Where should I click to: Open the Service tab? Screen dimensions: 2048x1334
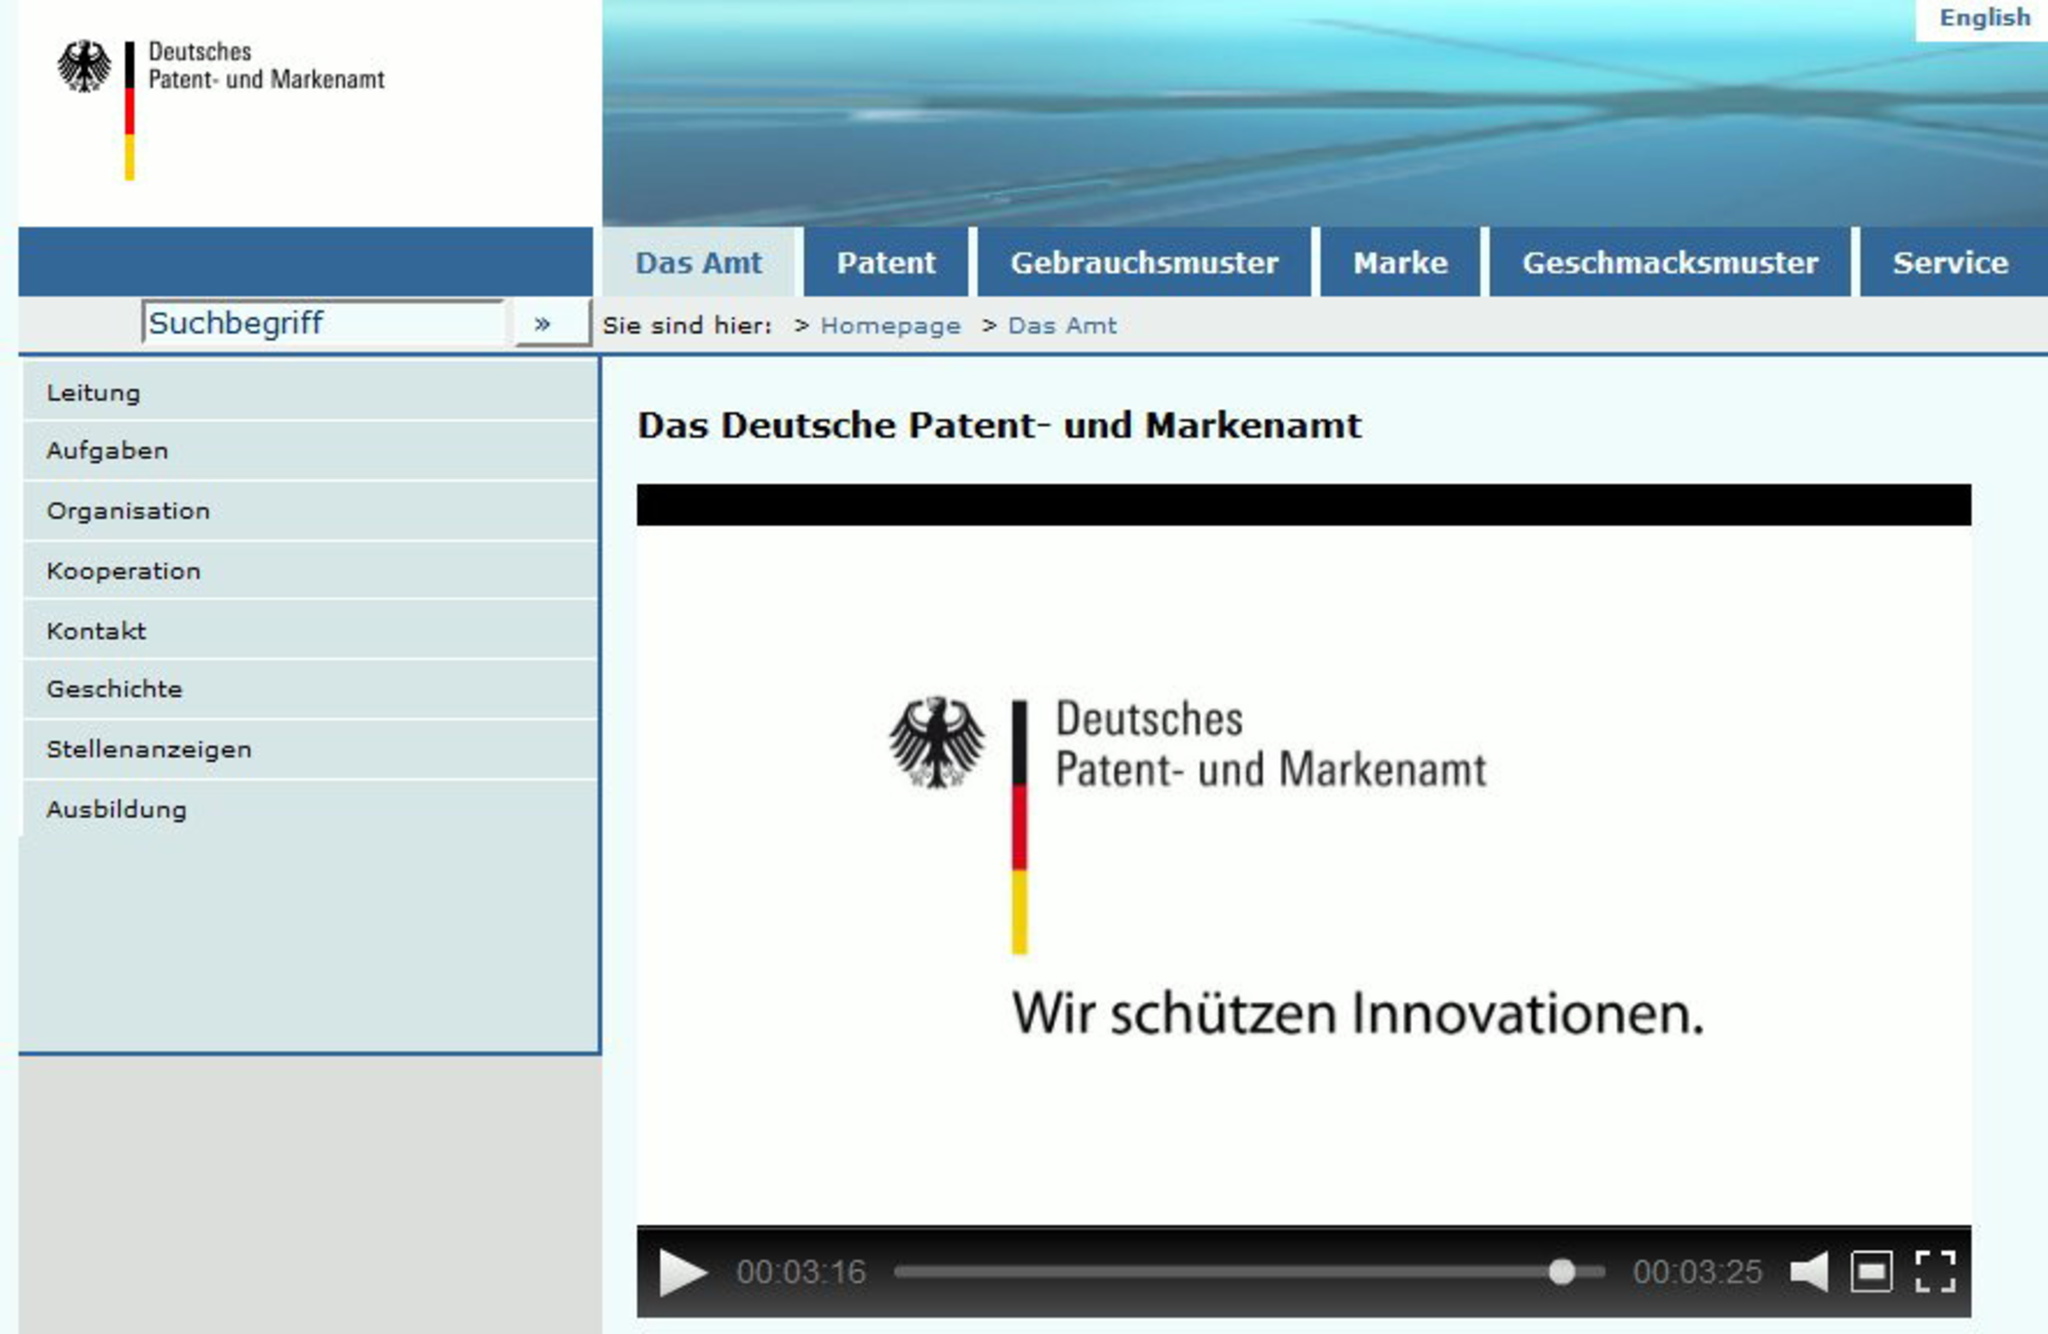pos(1950,263)
